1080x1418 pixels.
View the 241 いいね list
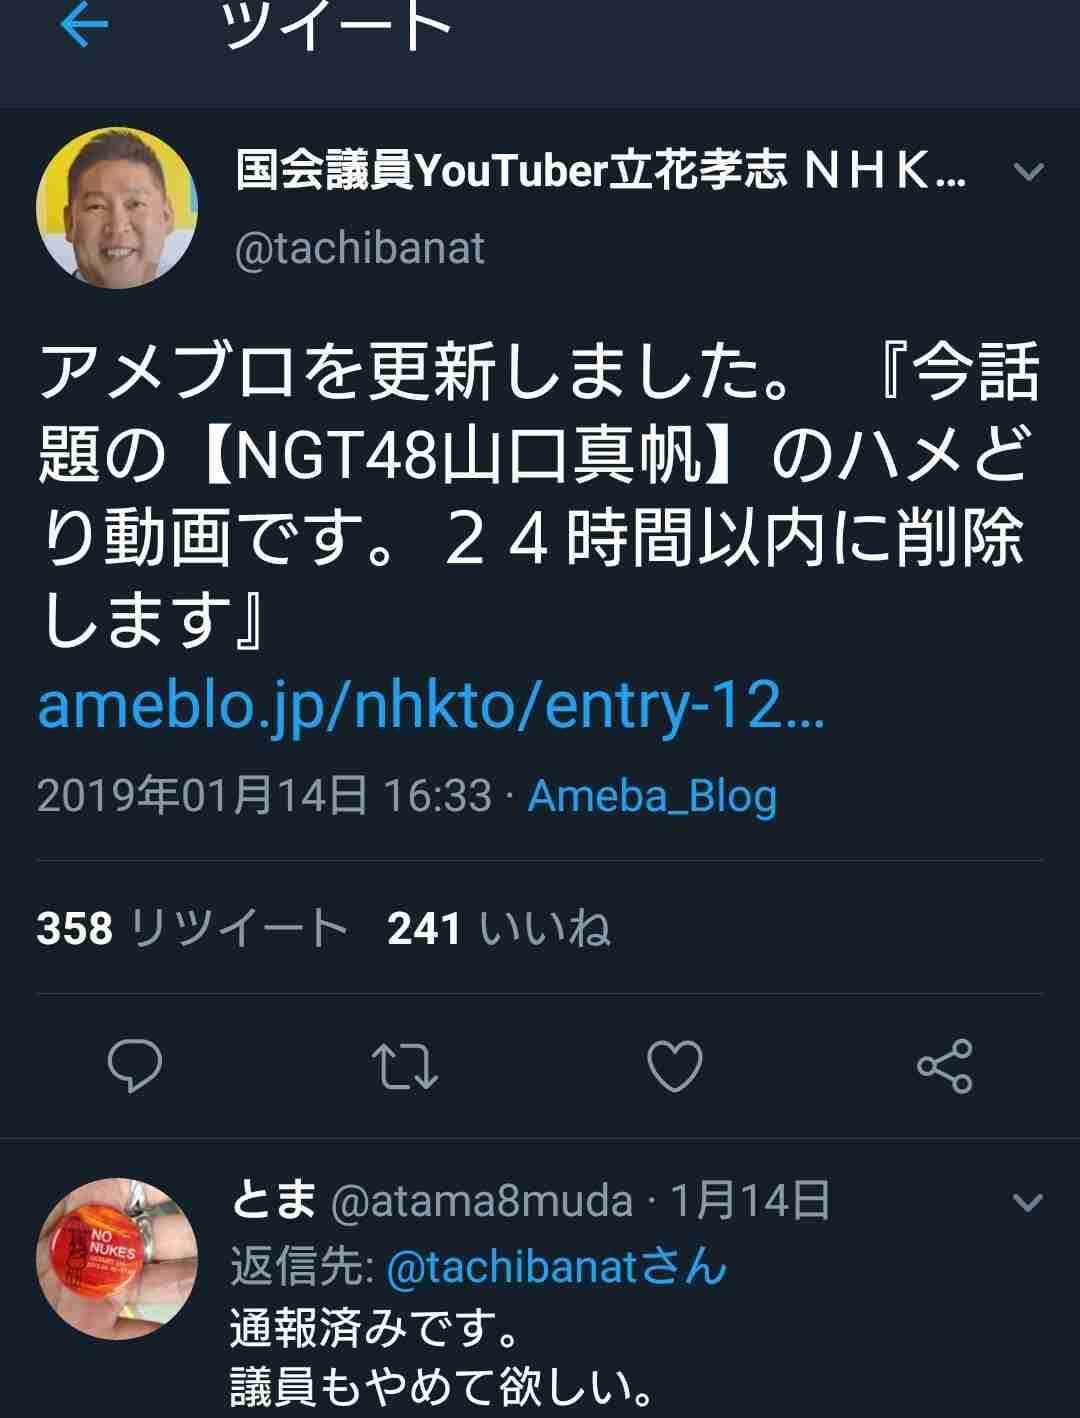499,928
